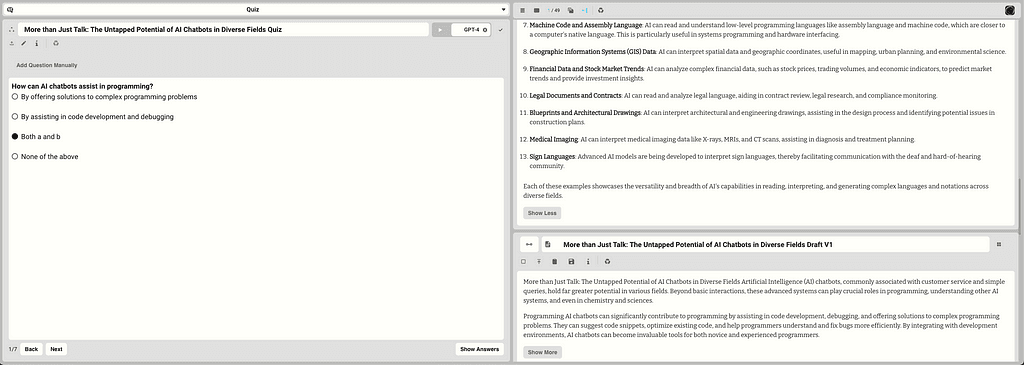Click the list view icon in top-right toolbar
This screenshot has width=1024, height=365.
pos(522,10)
